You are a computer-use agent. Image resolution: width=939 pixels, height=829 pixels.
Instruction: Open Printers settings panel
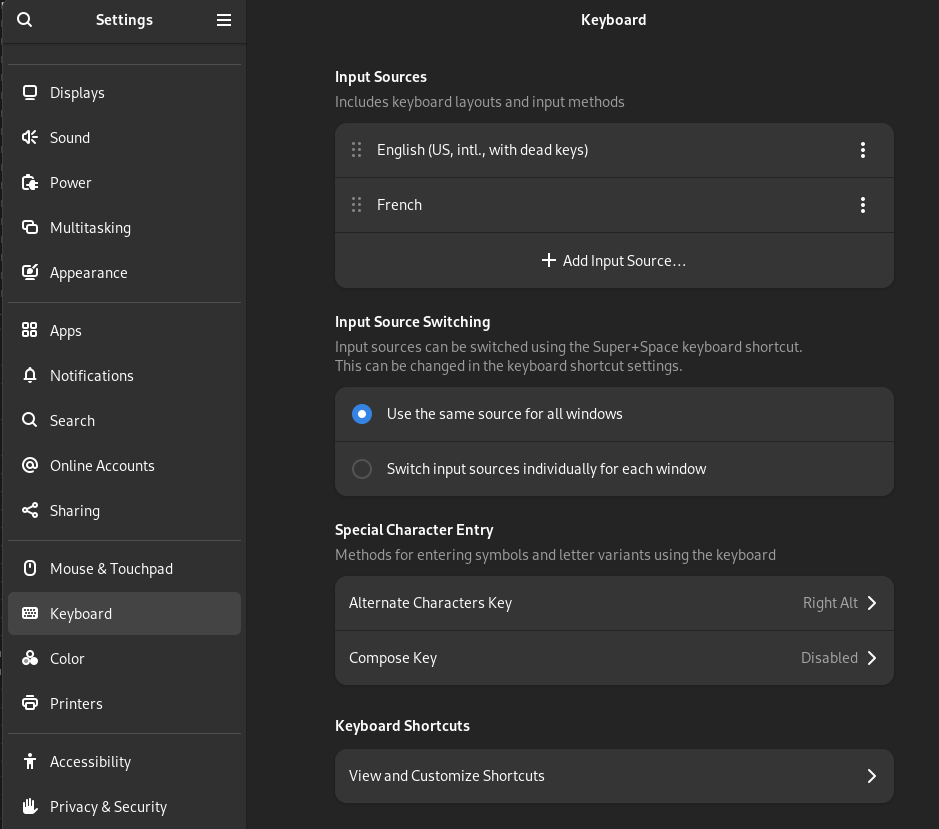pos(125,703)
